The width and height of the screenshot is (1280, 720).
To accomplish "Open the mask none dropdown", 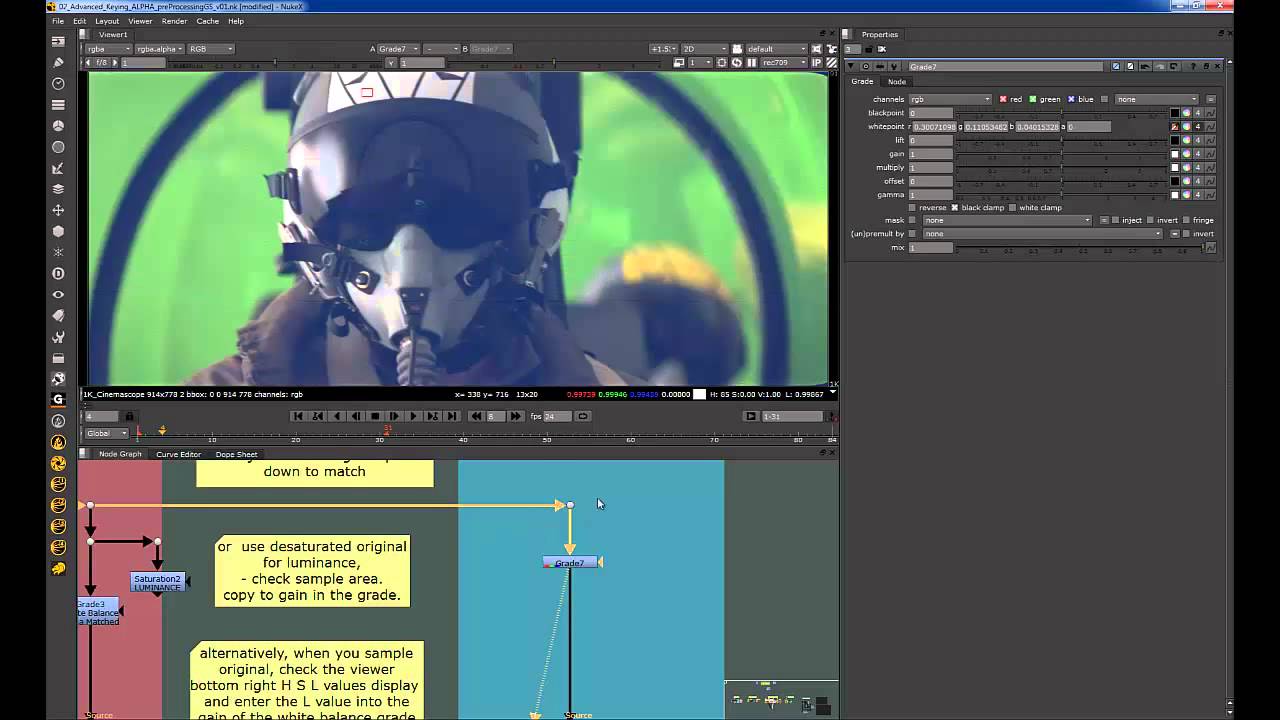I will [1008, 220].
